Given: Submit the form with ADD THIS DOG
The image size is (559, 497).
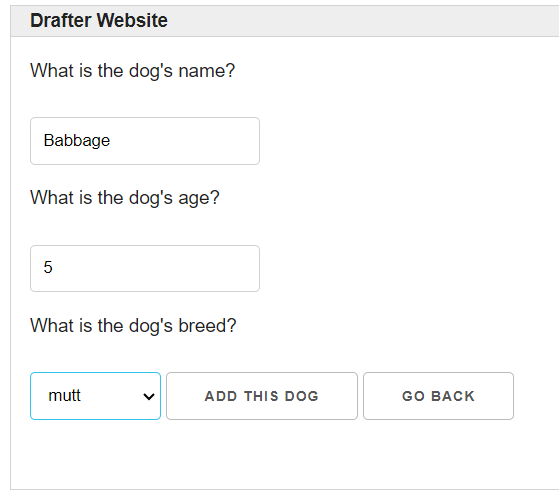Looking at the screenshot, I should (262, 396).
